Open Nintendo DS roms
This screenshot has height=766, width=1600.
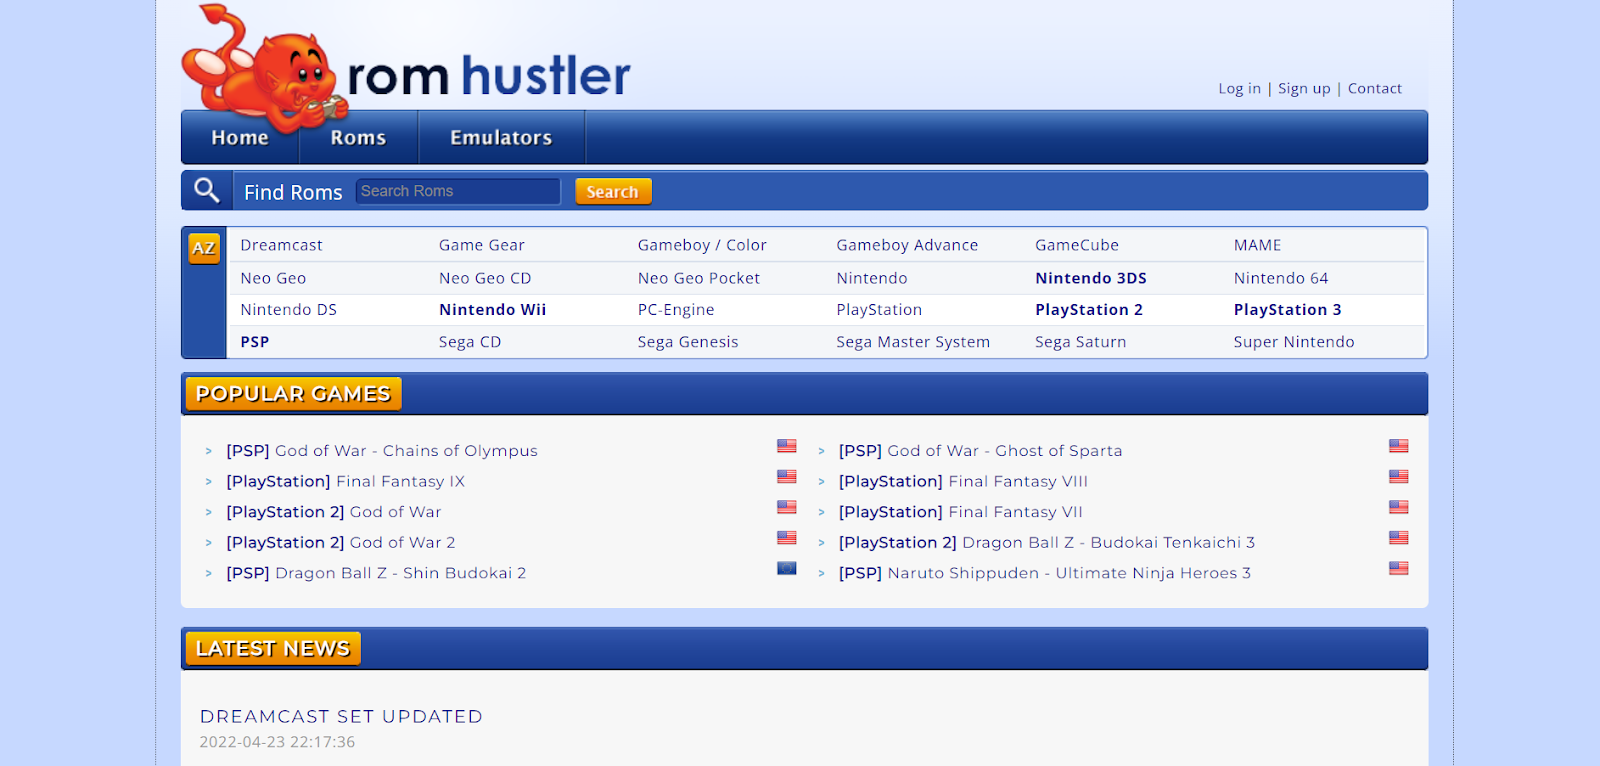pos(288,310)
